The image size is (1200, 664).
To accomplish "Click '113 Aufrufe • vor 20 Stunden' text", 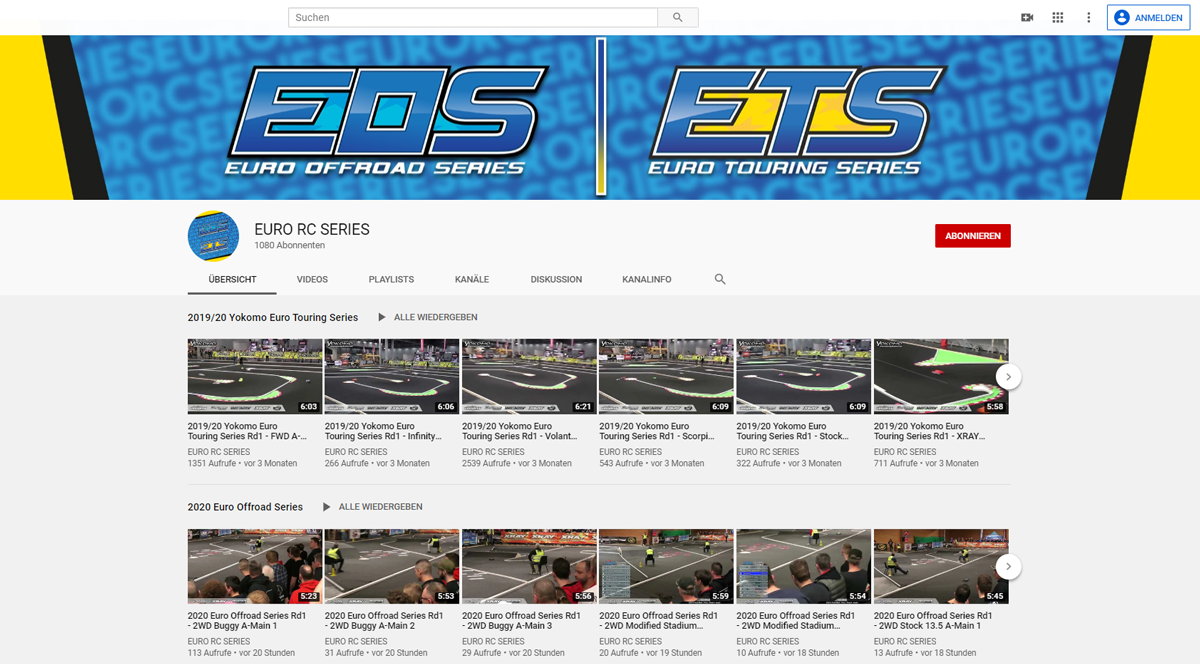I will [239, 653].
